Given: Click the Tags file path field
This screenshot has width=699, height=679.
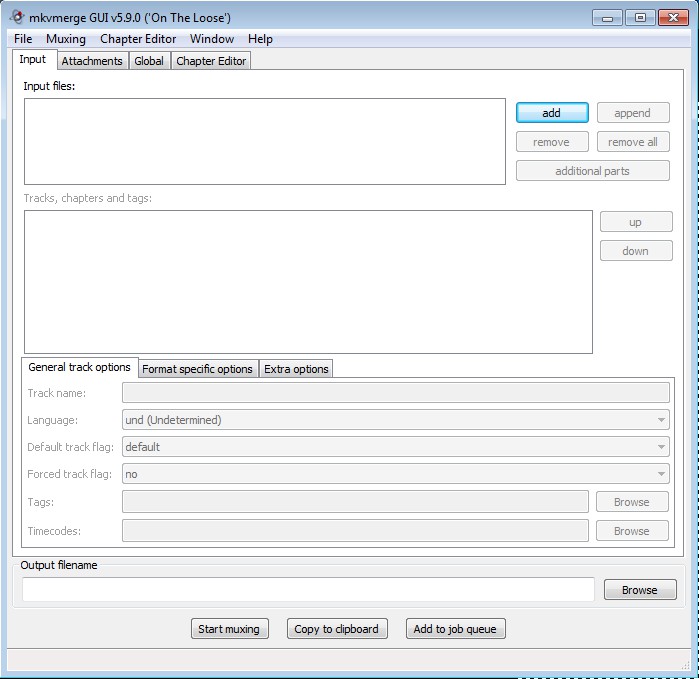Looking at the screenshot, I should [x=355, y=502].
